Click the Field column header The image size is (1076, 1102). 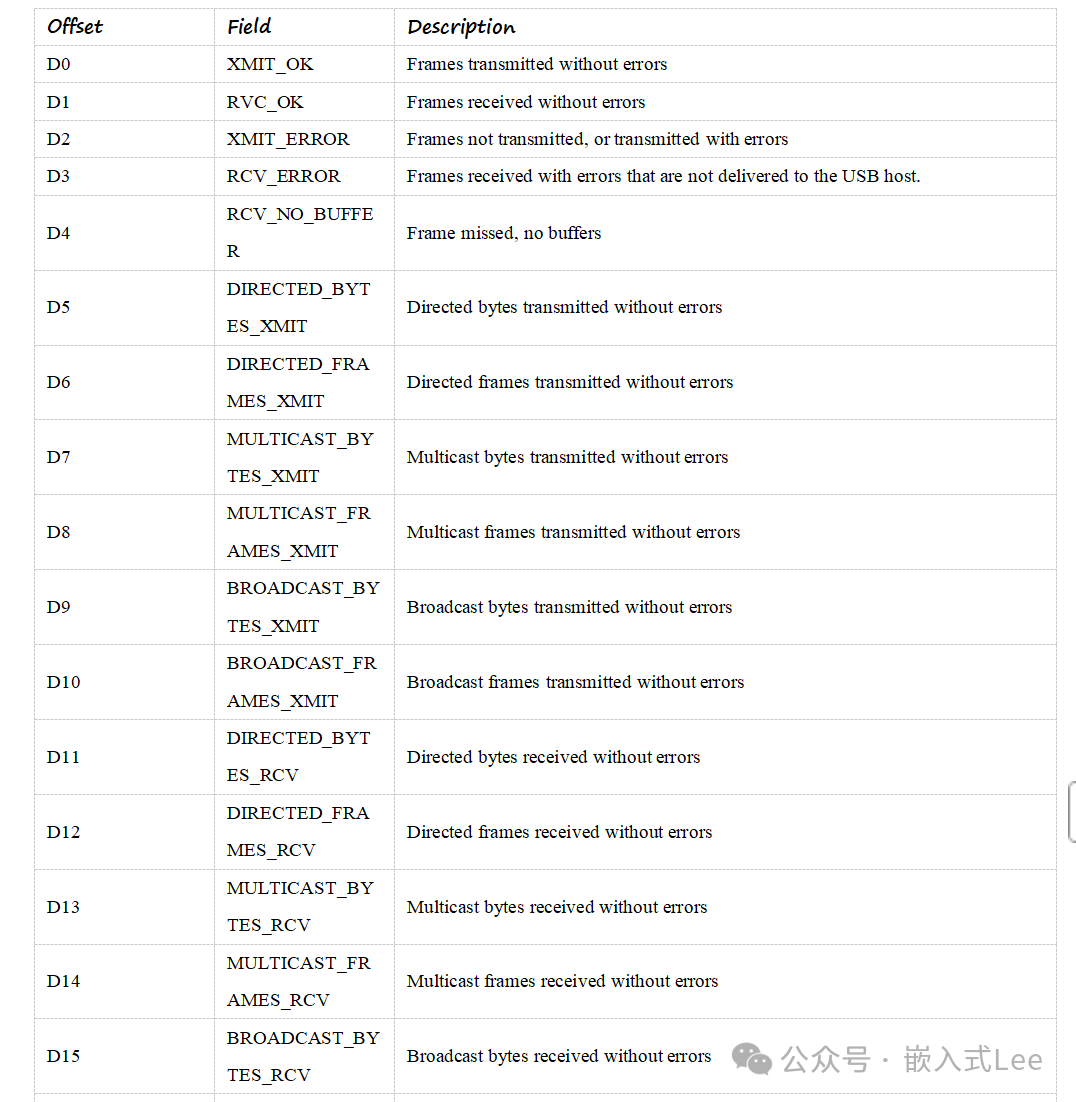pos(249,27)
